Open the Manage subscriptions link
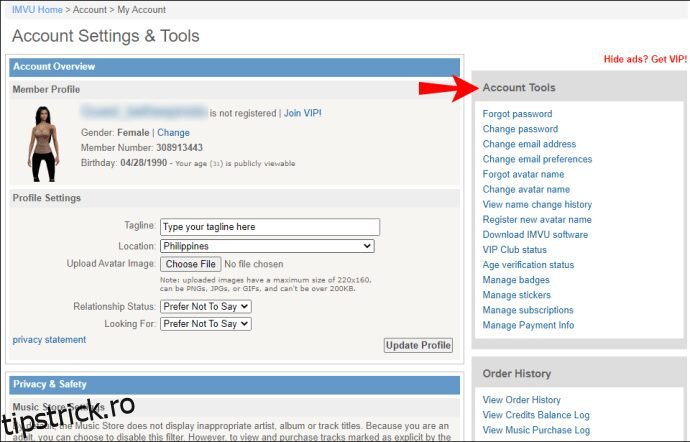 click(528, 310)
